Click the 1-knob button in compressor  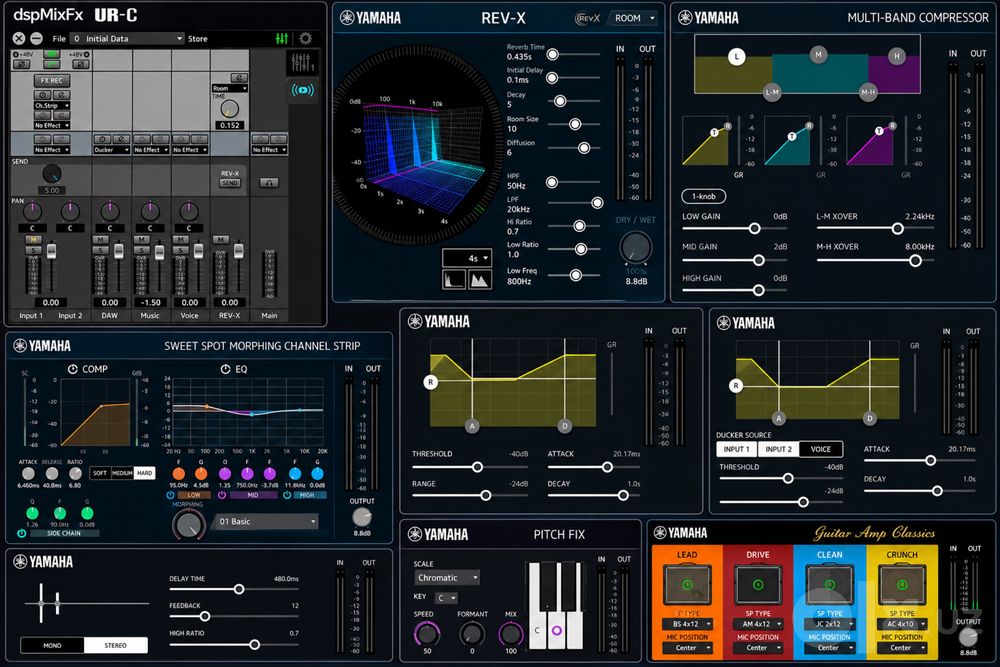pyautogui.click(x=703, y=196)
